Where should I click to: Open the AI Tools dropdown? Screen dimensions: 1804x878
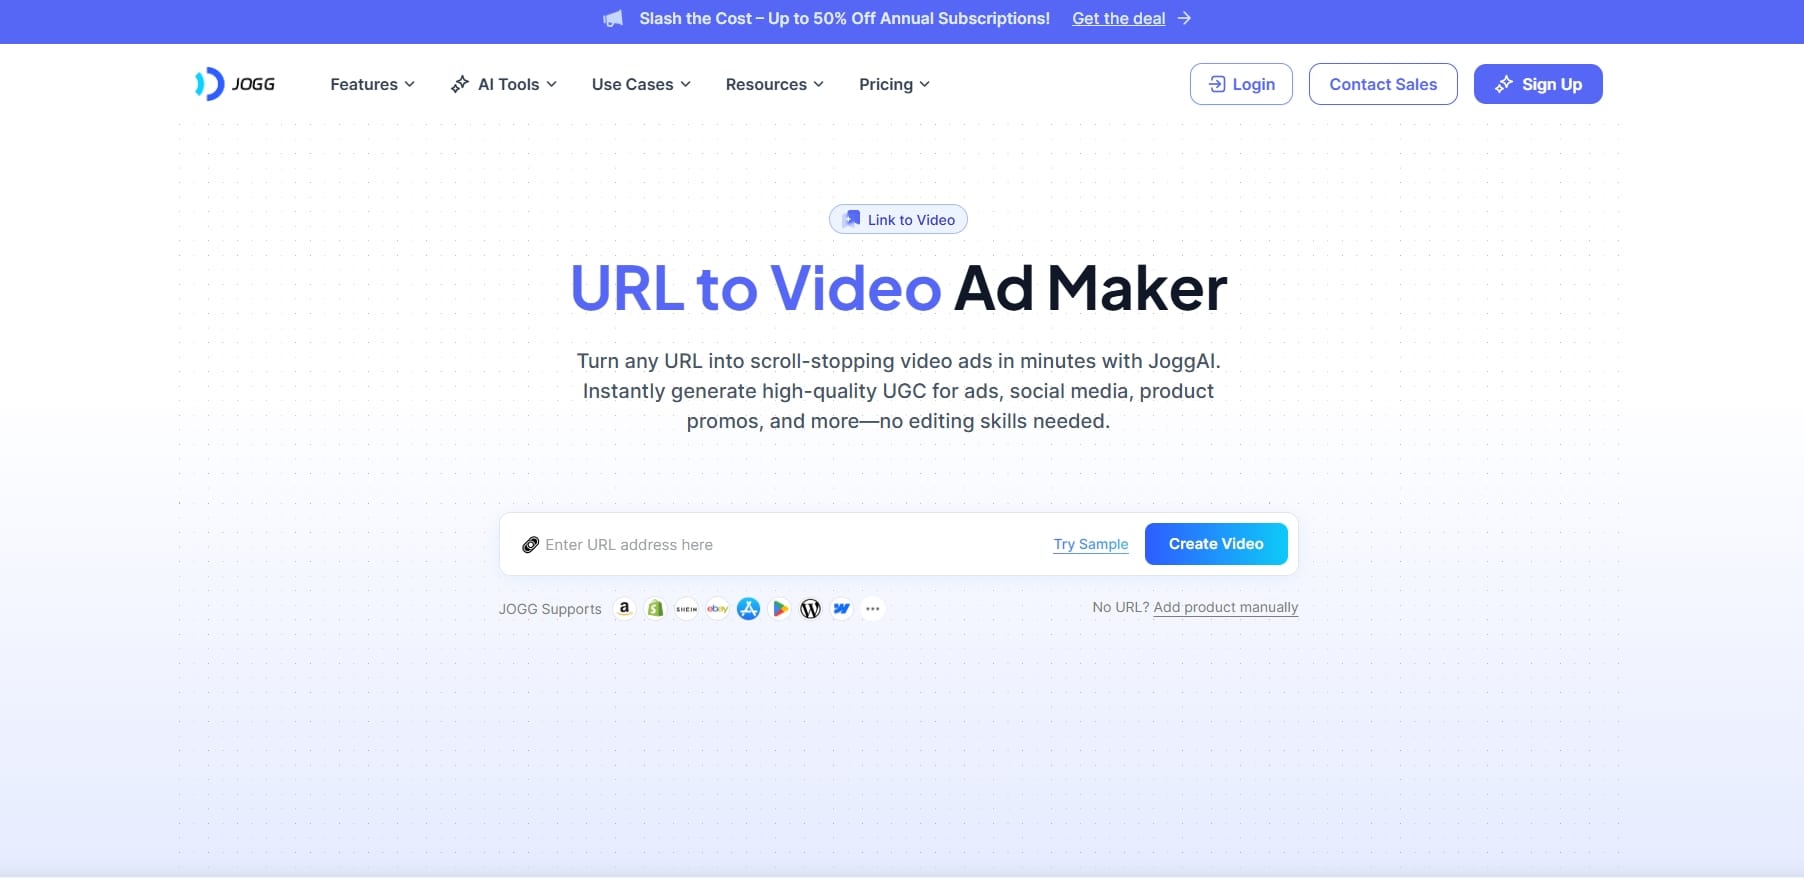coord(504,84)
